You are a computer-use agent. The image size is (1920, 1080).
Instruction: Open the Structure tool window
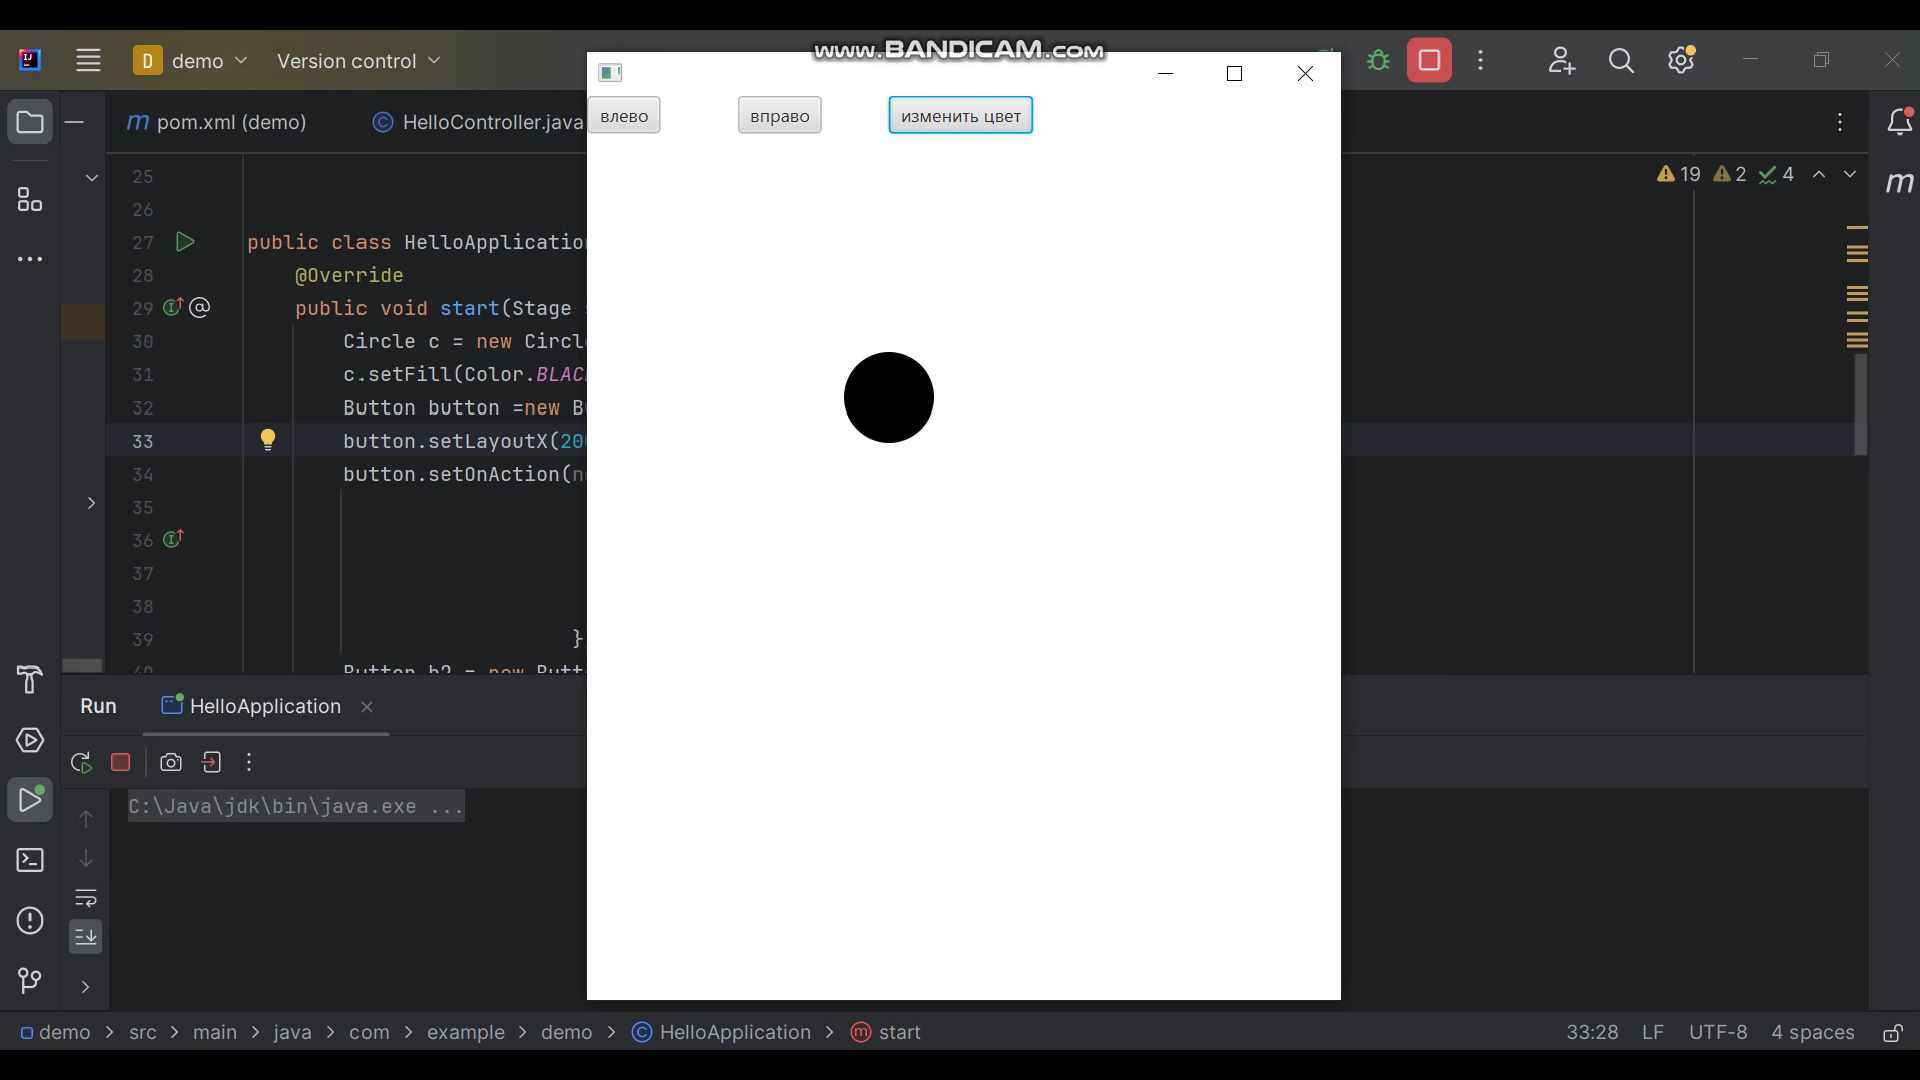(x=30, y=200)
